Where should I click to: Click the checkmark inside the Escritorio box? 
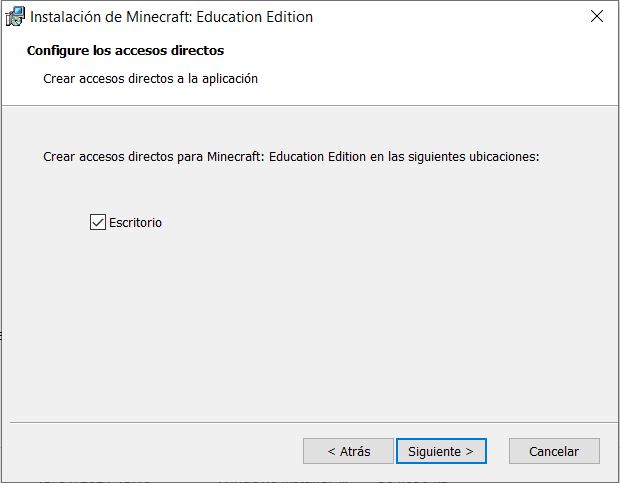(x=98, y=222)
